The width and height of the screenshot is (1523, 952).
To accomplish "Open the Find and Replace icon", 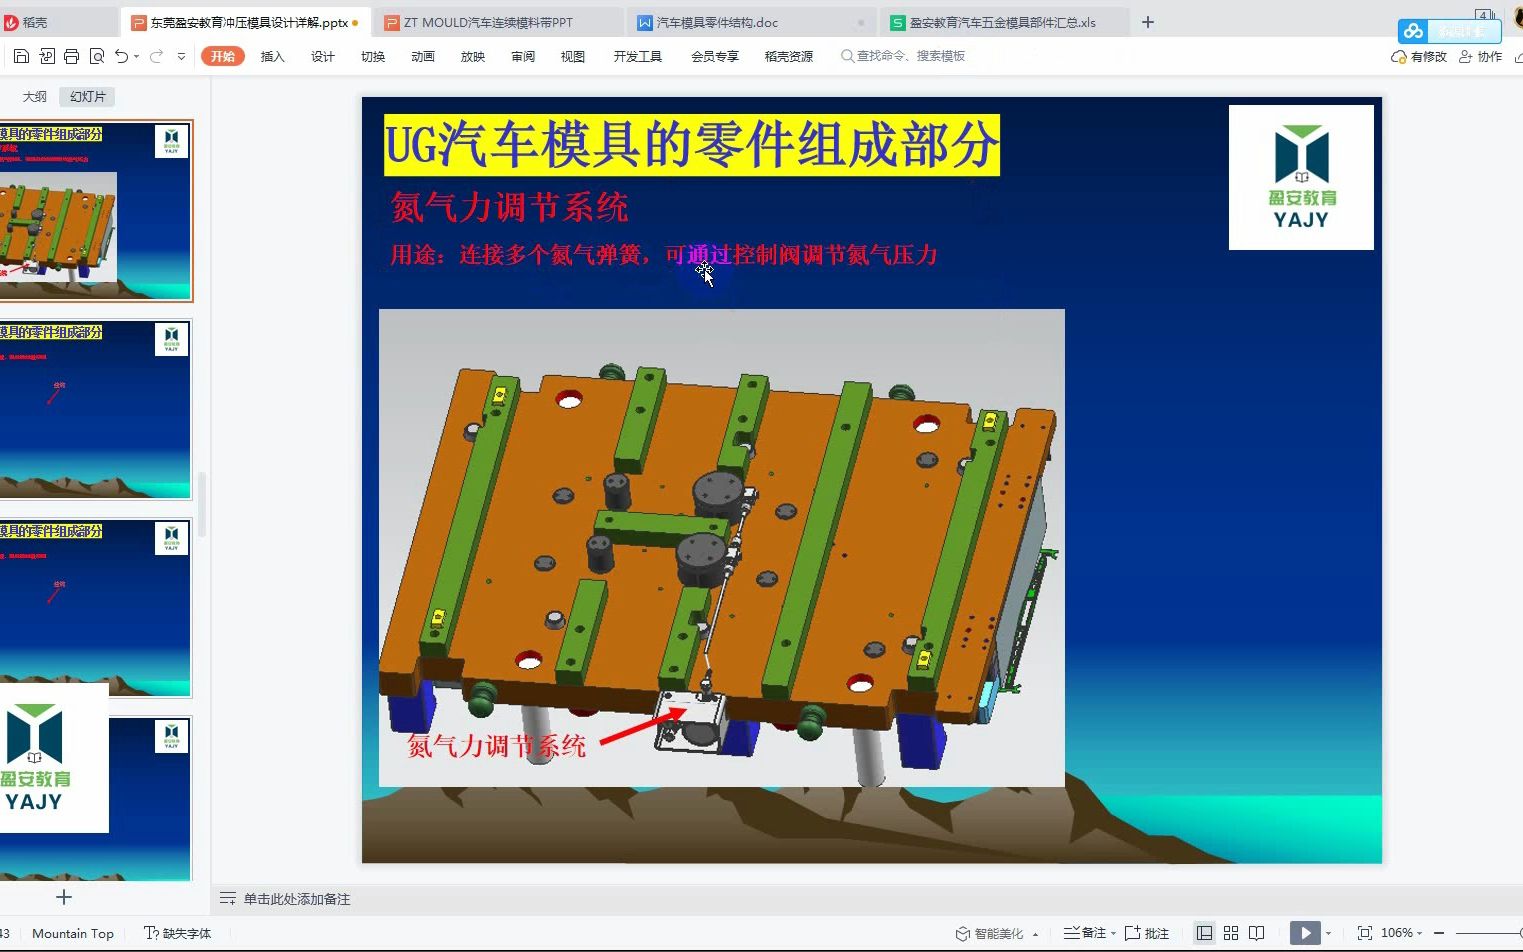I will point(96,56).
